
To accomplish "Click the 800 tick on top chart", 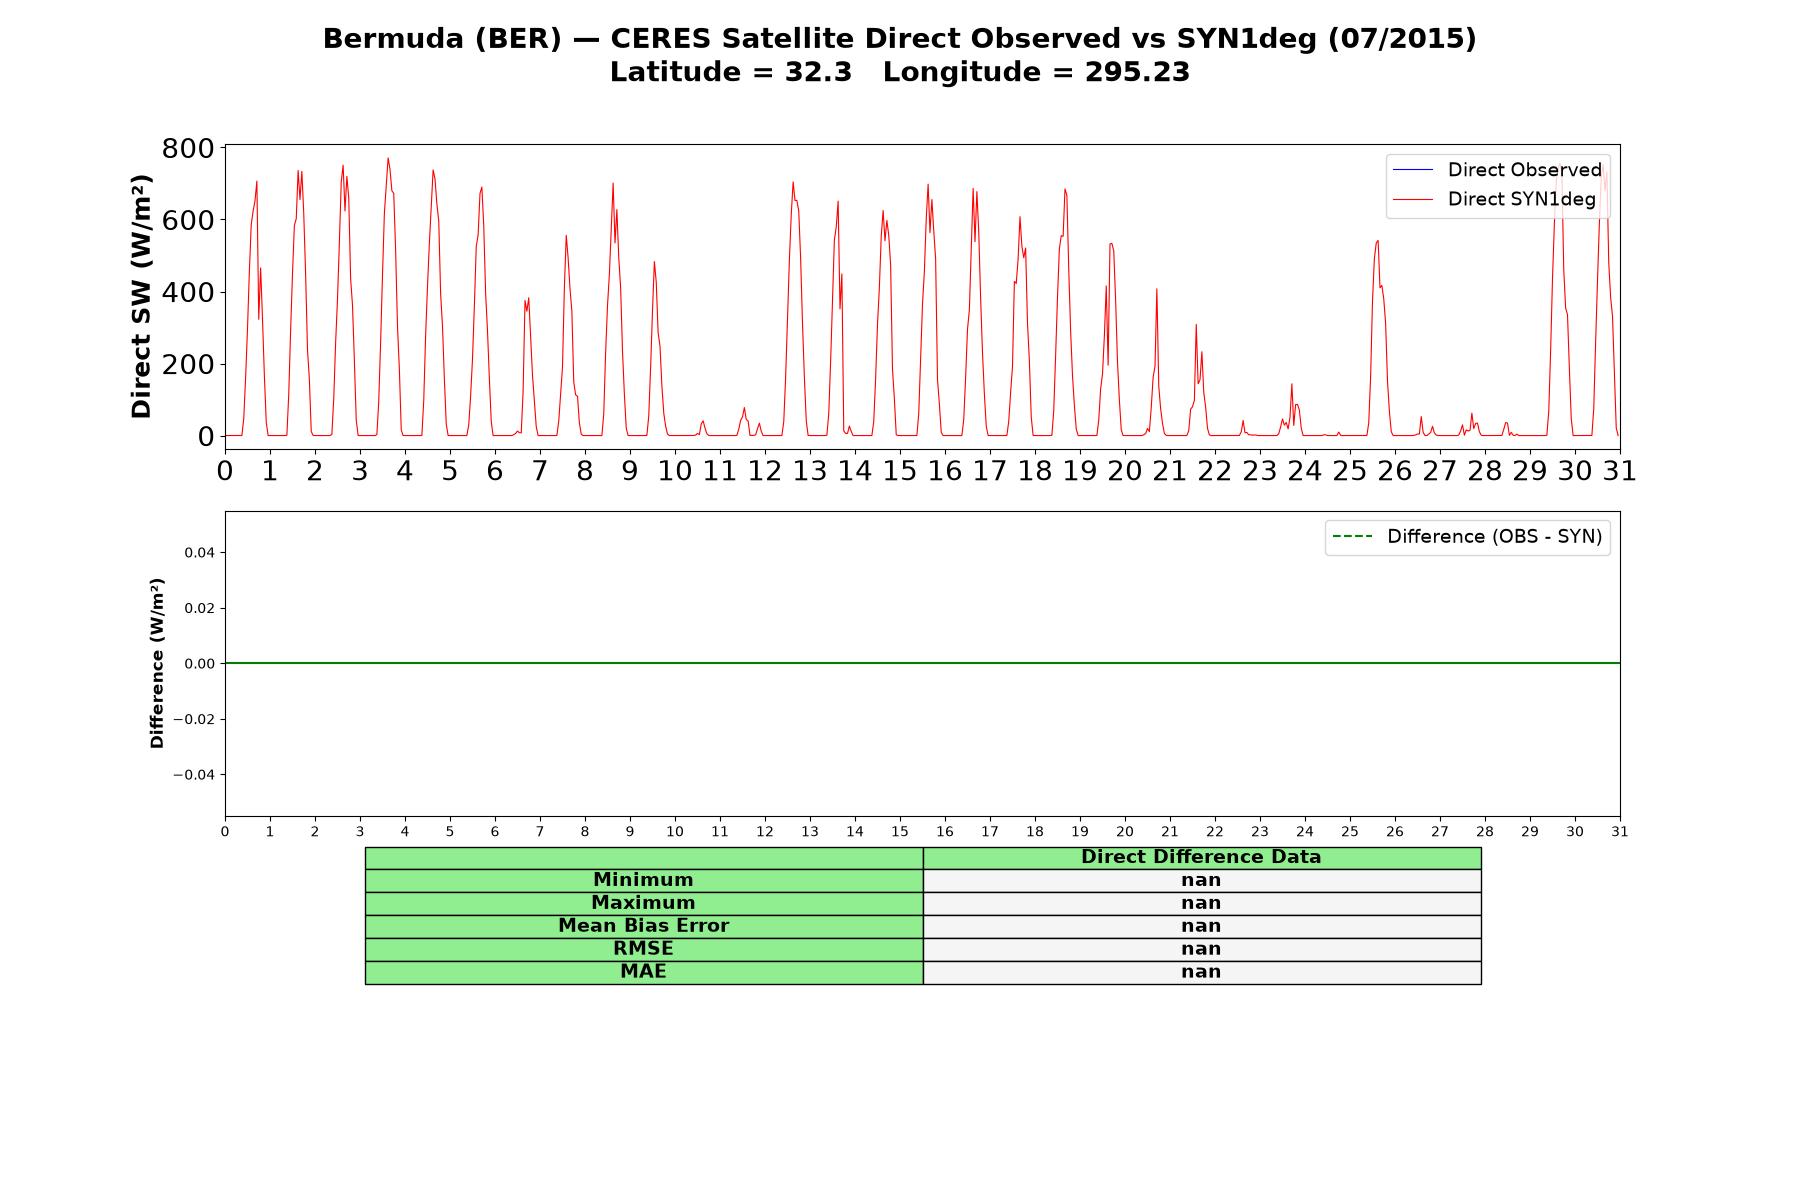I will click(x=188, y=149).
